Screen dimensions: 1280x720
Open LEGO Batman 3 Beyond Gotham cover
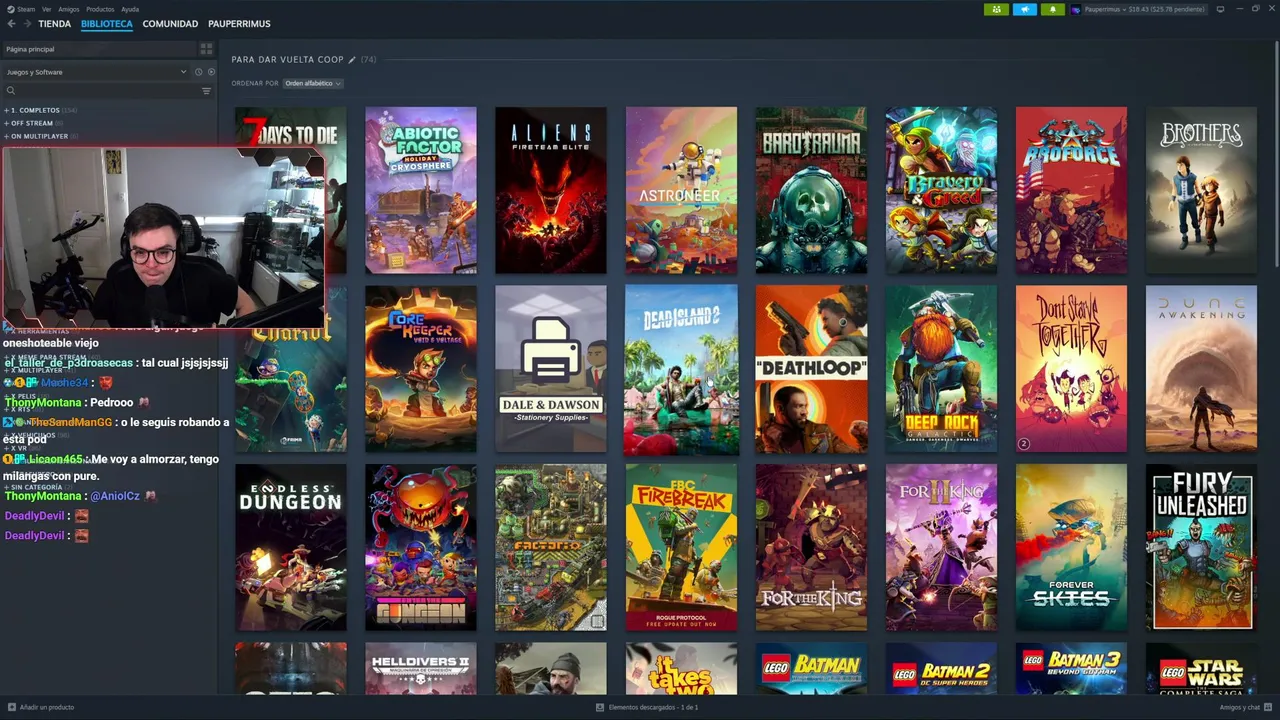click(1071, 669)
